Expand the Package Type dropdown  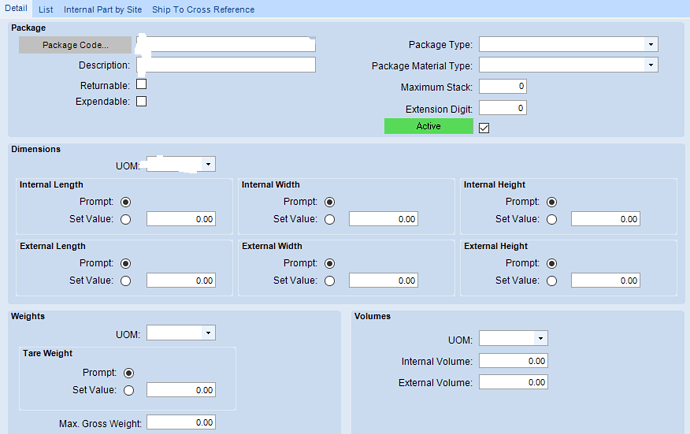(651, 44)
